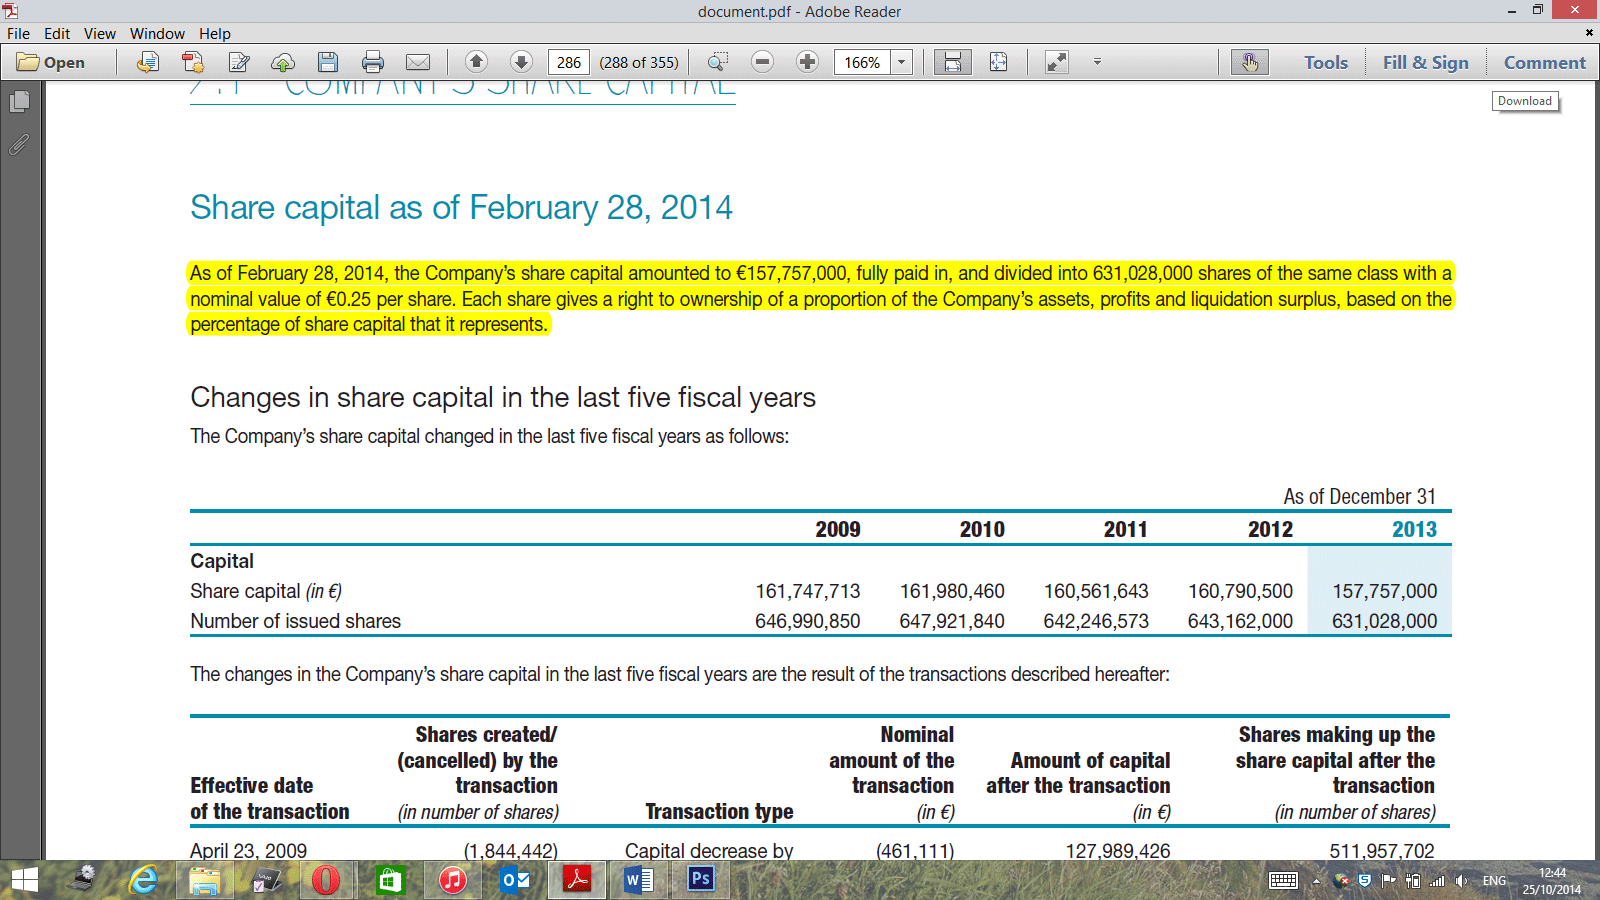Go to the next page with down arrow
Viewport: 1600px width, 900px height.
[x=521, y=62]
